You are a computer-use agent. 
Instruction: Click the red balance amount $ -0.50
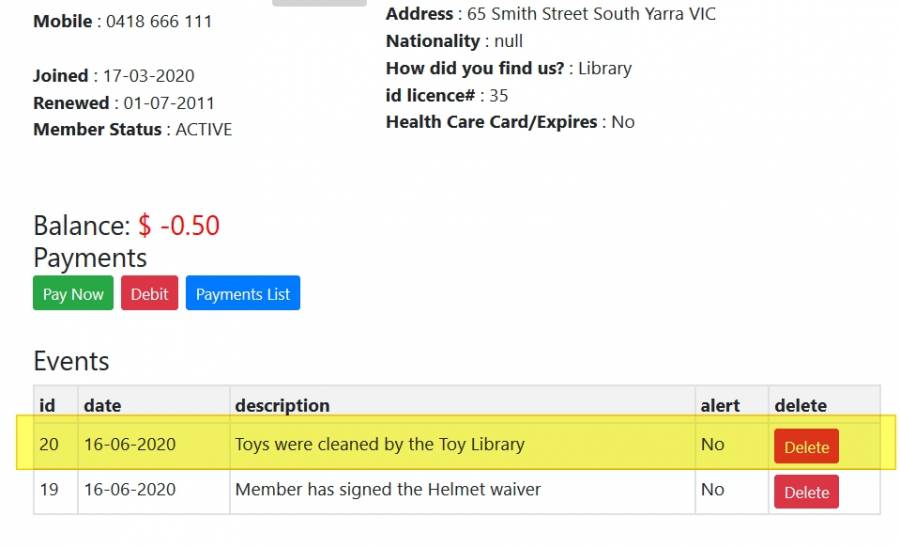[x=179, y=225]
